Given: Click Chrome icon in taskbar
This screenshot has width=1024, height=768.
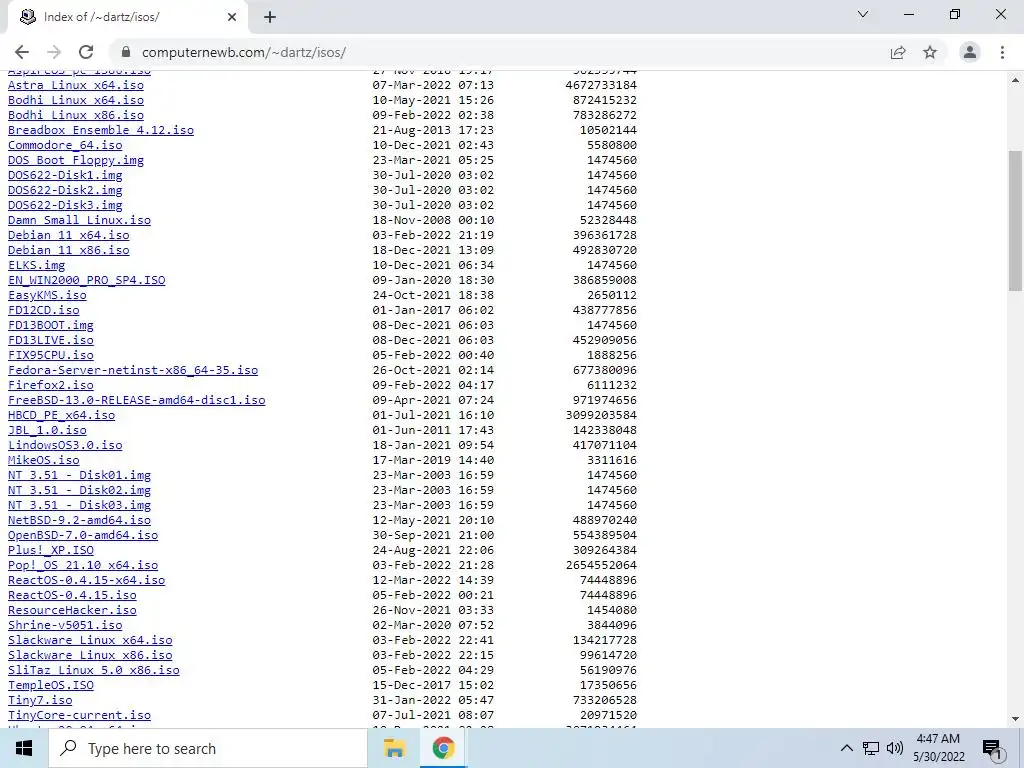Looking at the screenshot, I should tap(443, 748).
